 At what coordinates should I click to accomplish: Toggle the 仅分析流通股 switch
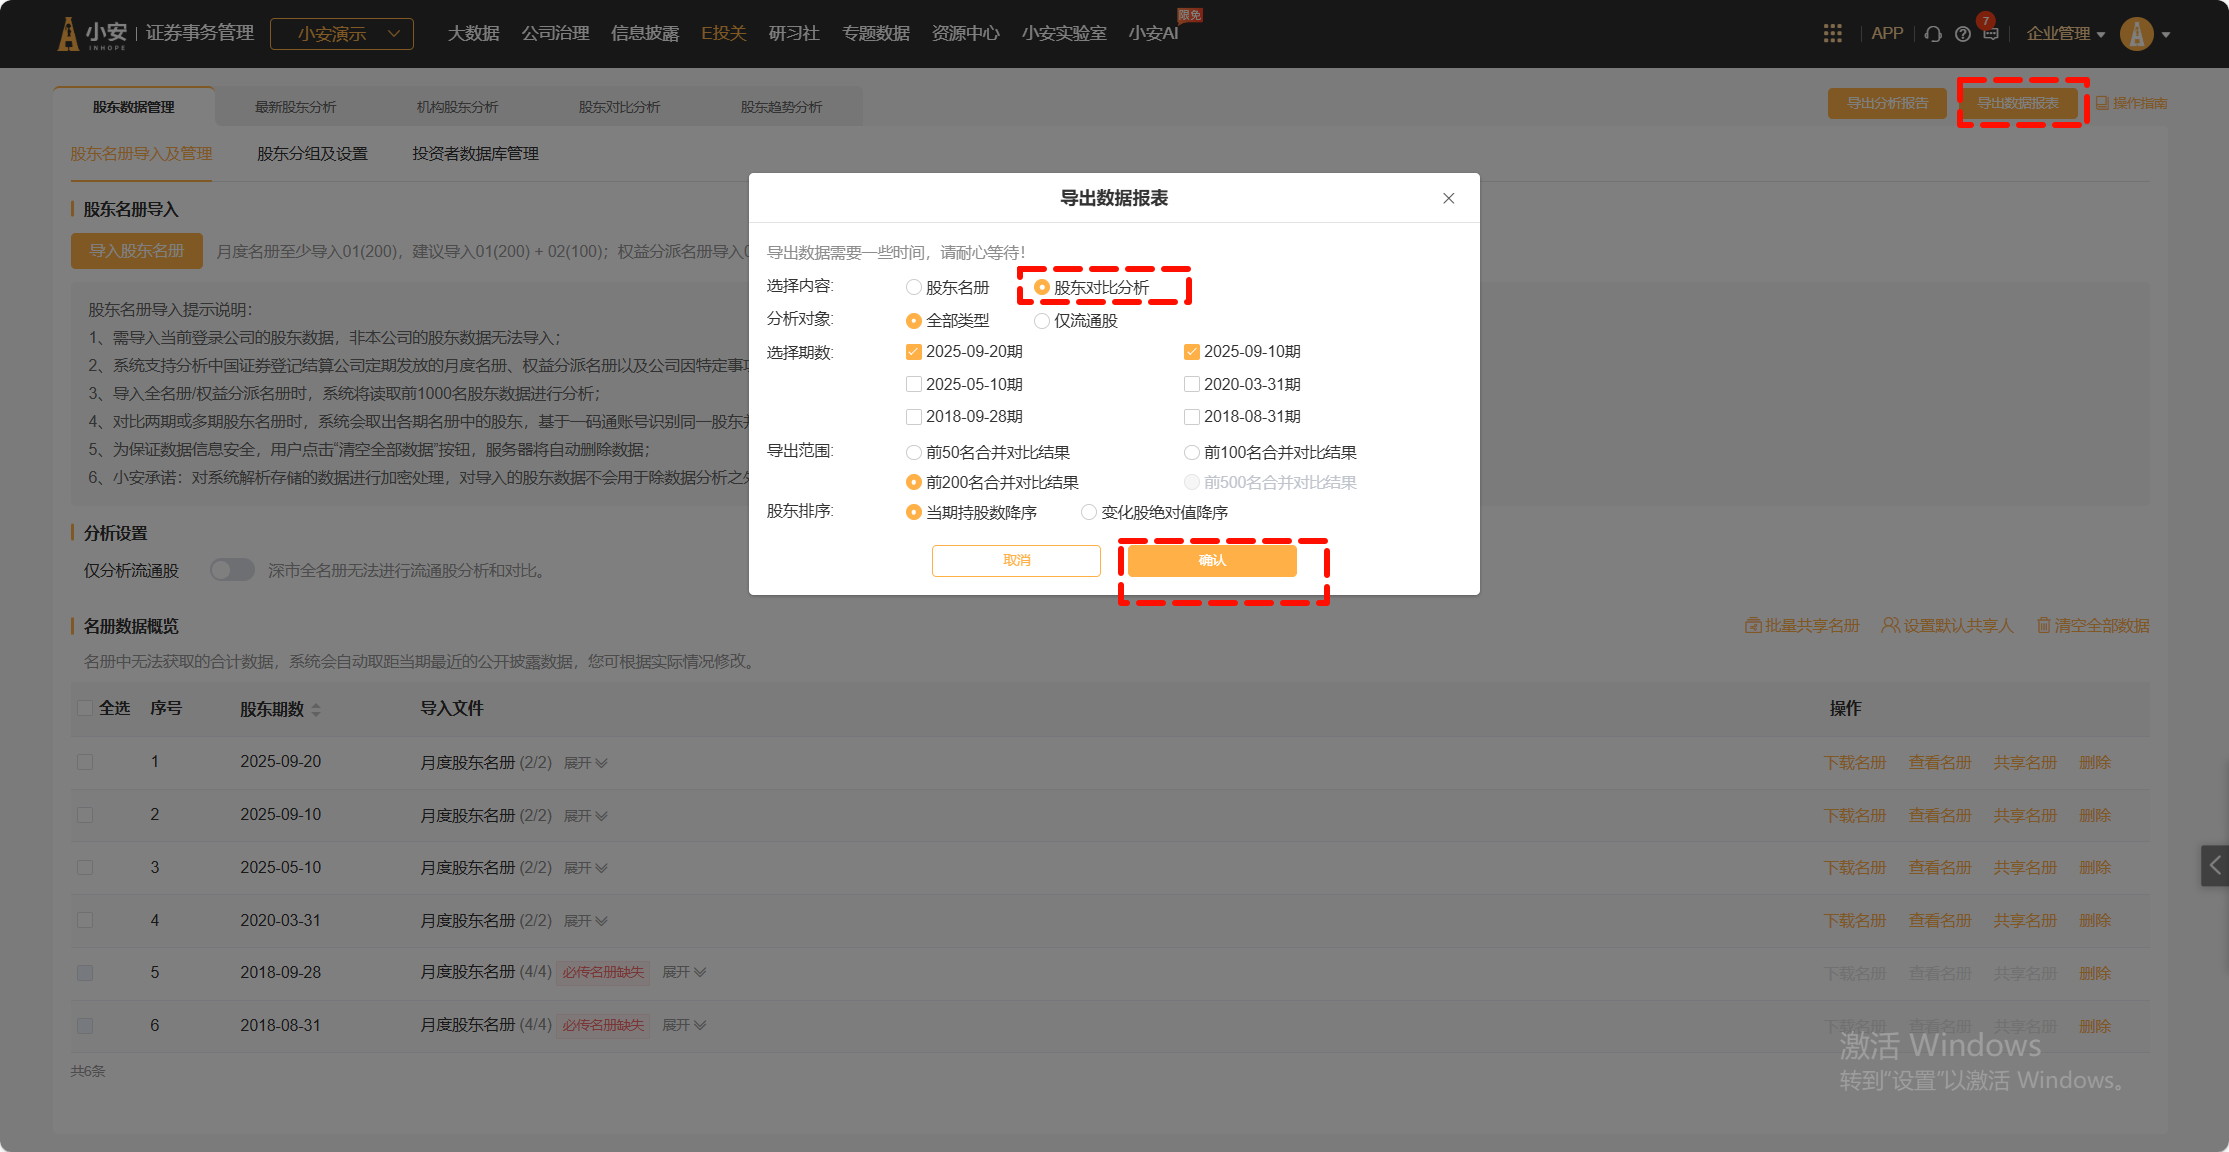pyautogui.click(x=232, y=570)
